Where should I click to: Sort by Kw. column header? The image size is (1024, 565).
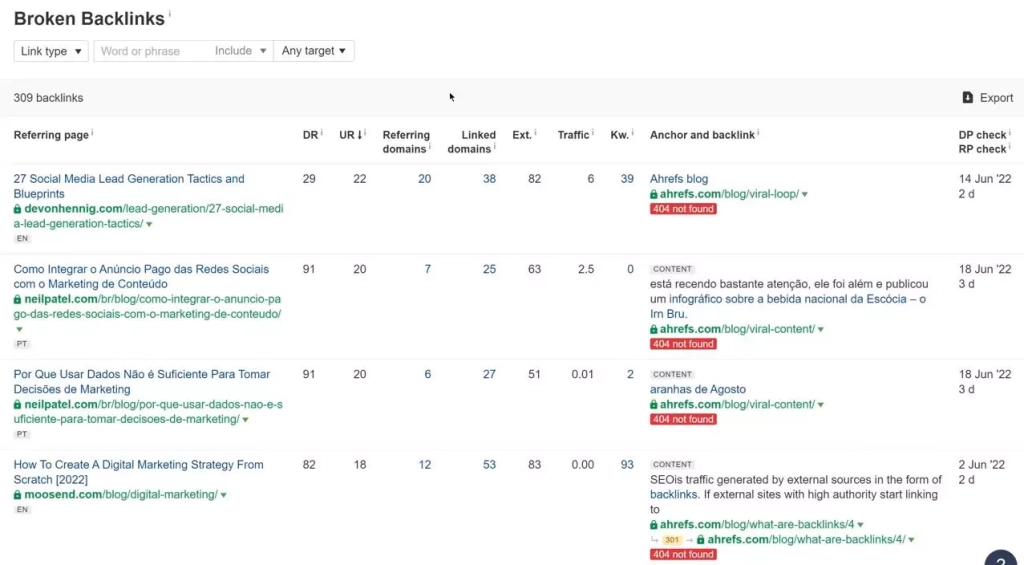[620, 135]
